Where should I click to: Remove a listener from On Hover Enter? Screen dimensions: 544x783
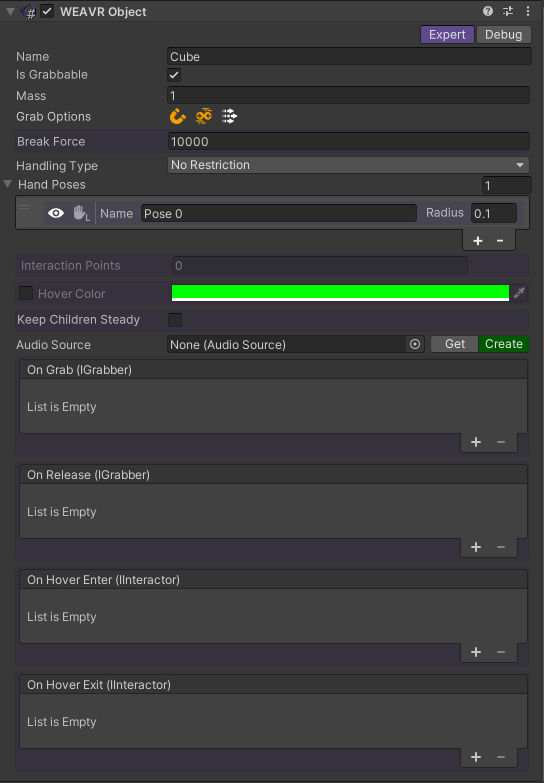pyautogui.click(x=501, y=652)
